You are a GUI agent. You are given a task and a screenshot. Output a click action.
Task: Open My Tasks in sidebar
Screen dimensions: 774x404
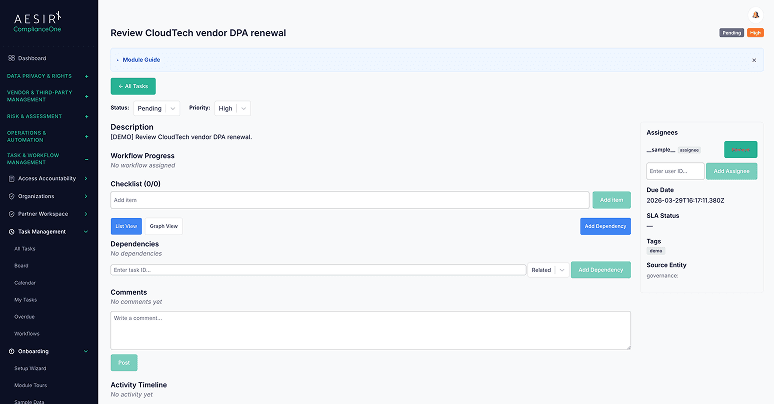click(x=26, y=300)
